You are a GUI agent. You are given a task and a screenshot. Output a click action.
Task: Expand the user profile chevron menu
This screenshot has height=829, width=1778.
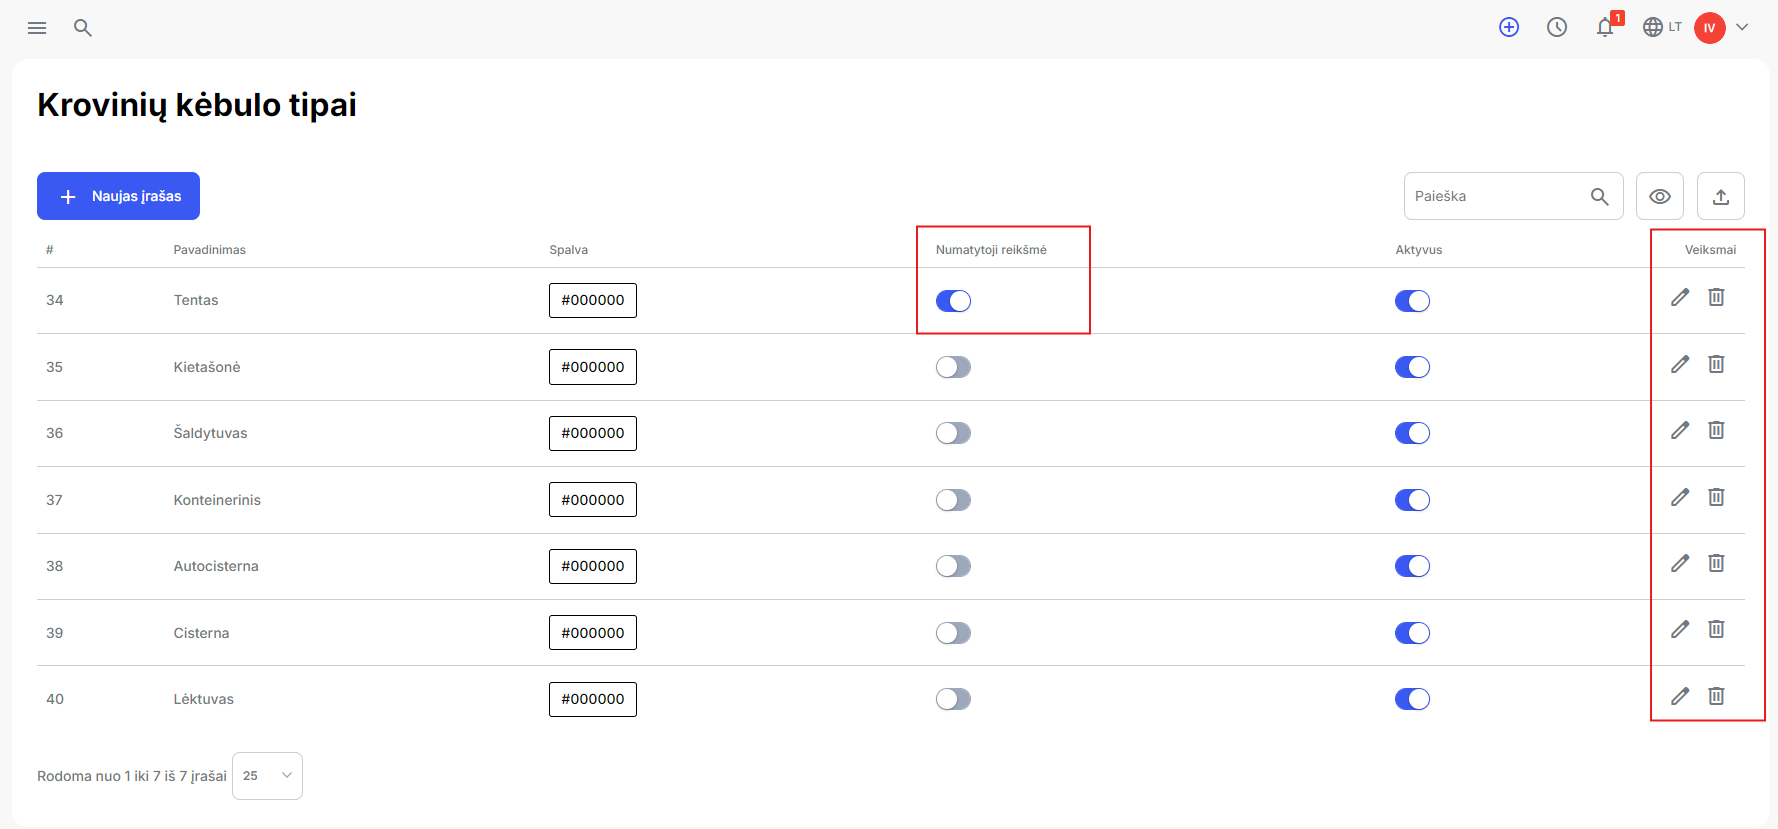[x=1742, y=27]
